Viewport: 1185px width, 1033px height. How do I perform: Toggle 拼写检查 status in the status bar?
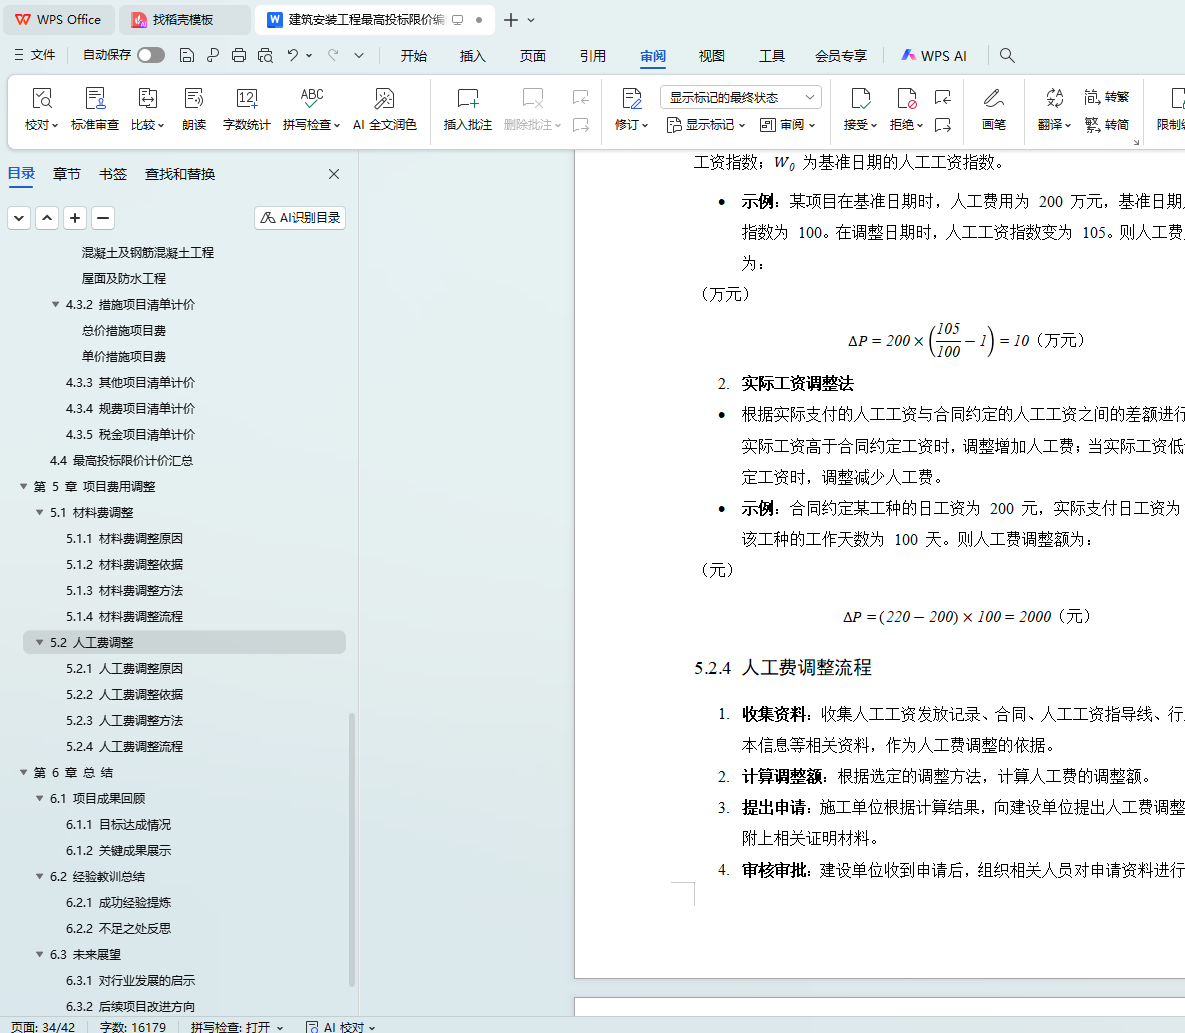click(237, 1026)
